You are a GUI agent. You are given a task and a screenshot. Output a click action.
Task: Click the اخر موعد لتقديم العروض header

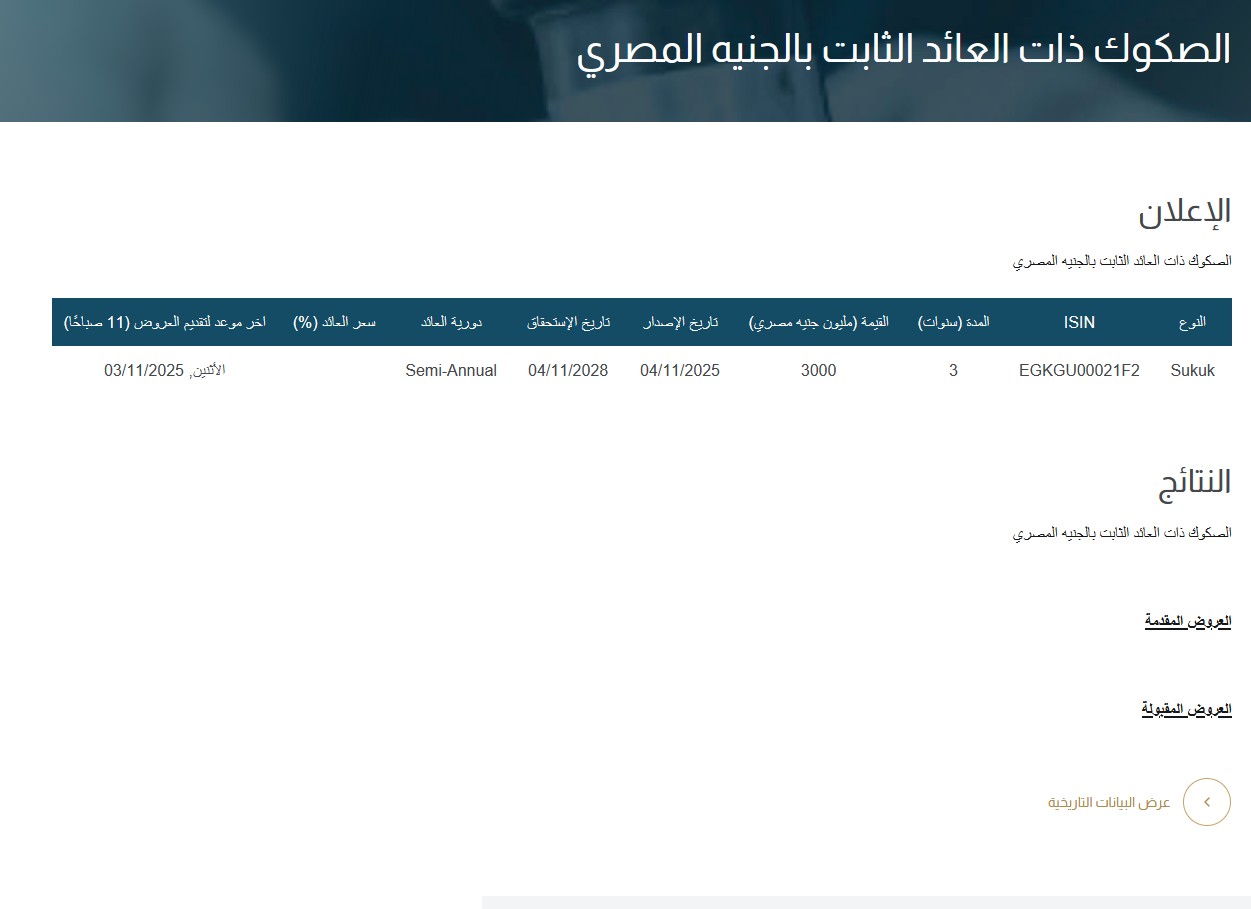165,322
